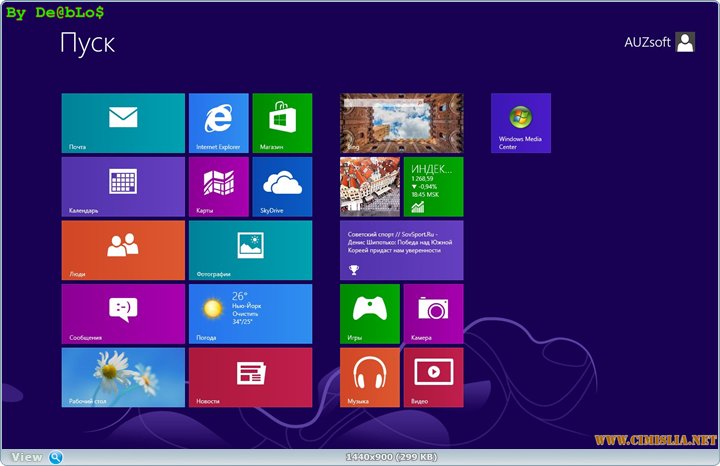Launch the Internet Explorer tile
The image size is (720, 466).
tap(218, 123)
